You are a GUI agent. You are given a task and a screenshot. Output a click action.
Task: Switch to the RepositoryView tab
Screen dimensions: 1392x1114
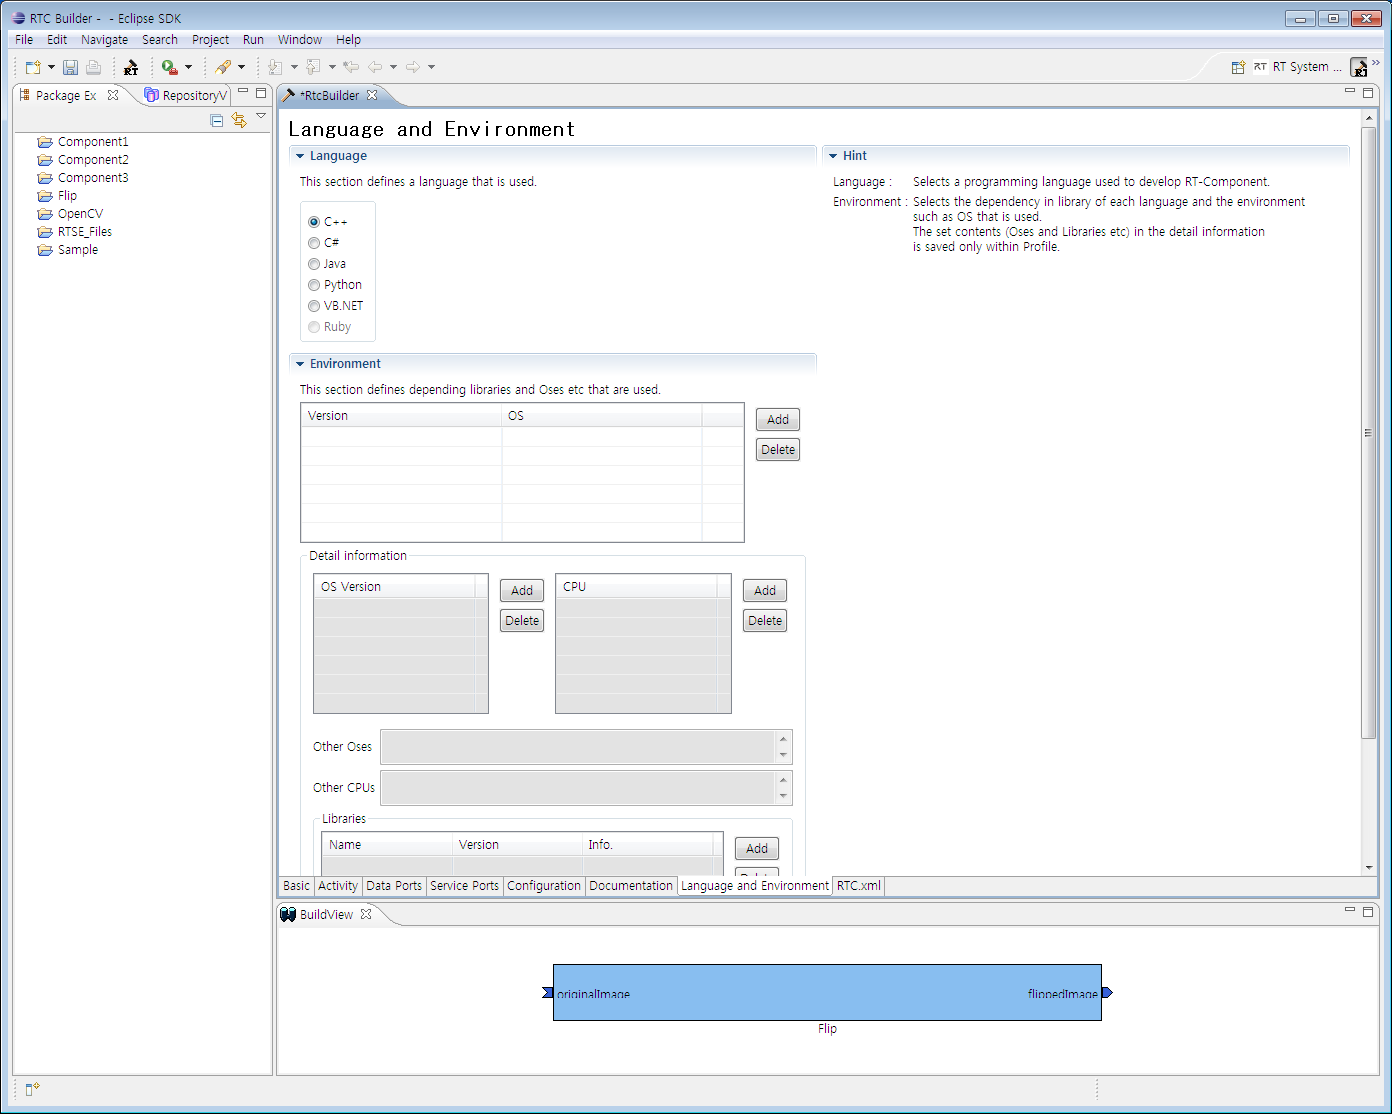(187, 95)
